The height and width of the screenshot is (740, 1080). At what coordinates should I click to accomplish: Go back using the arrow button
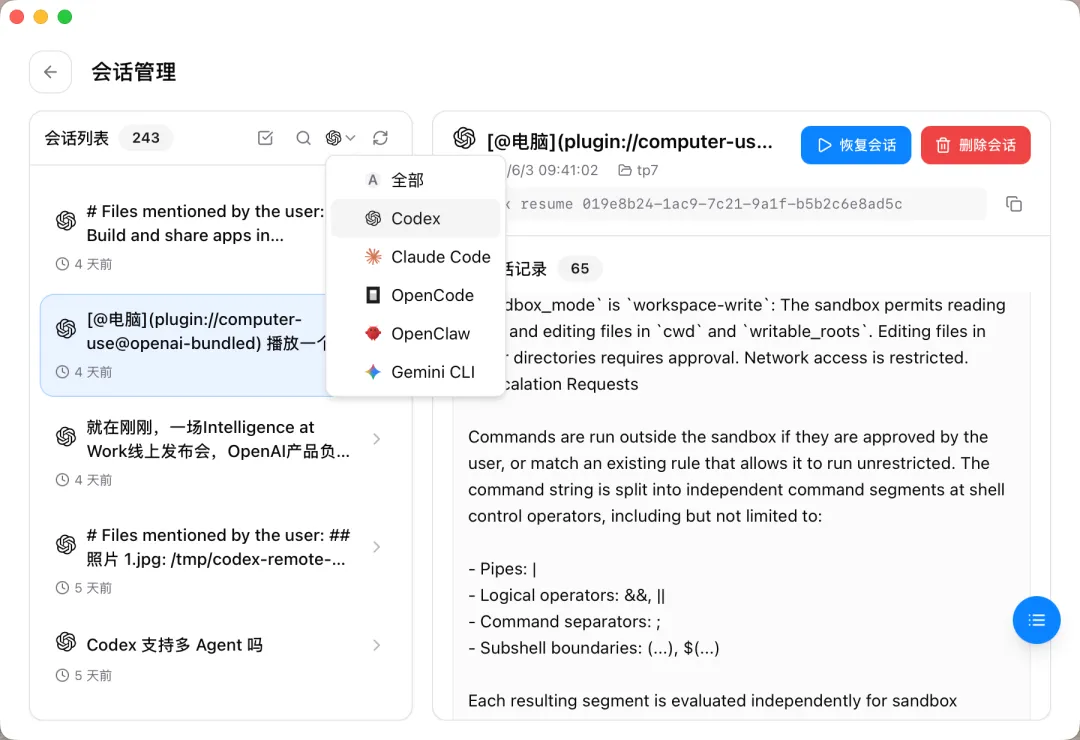point(50,72)
